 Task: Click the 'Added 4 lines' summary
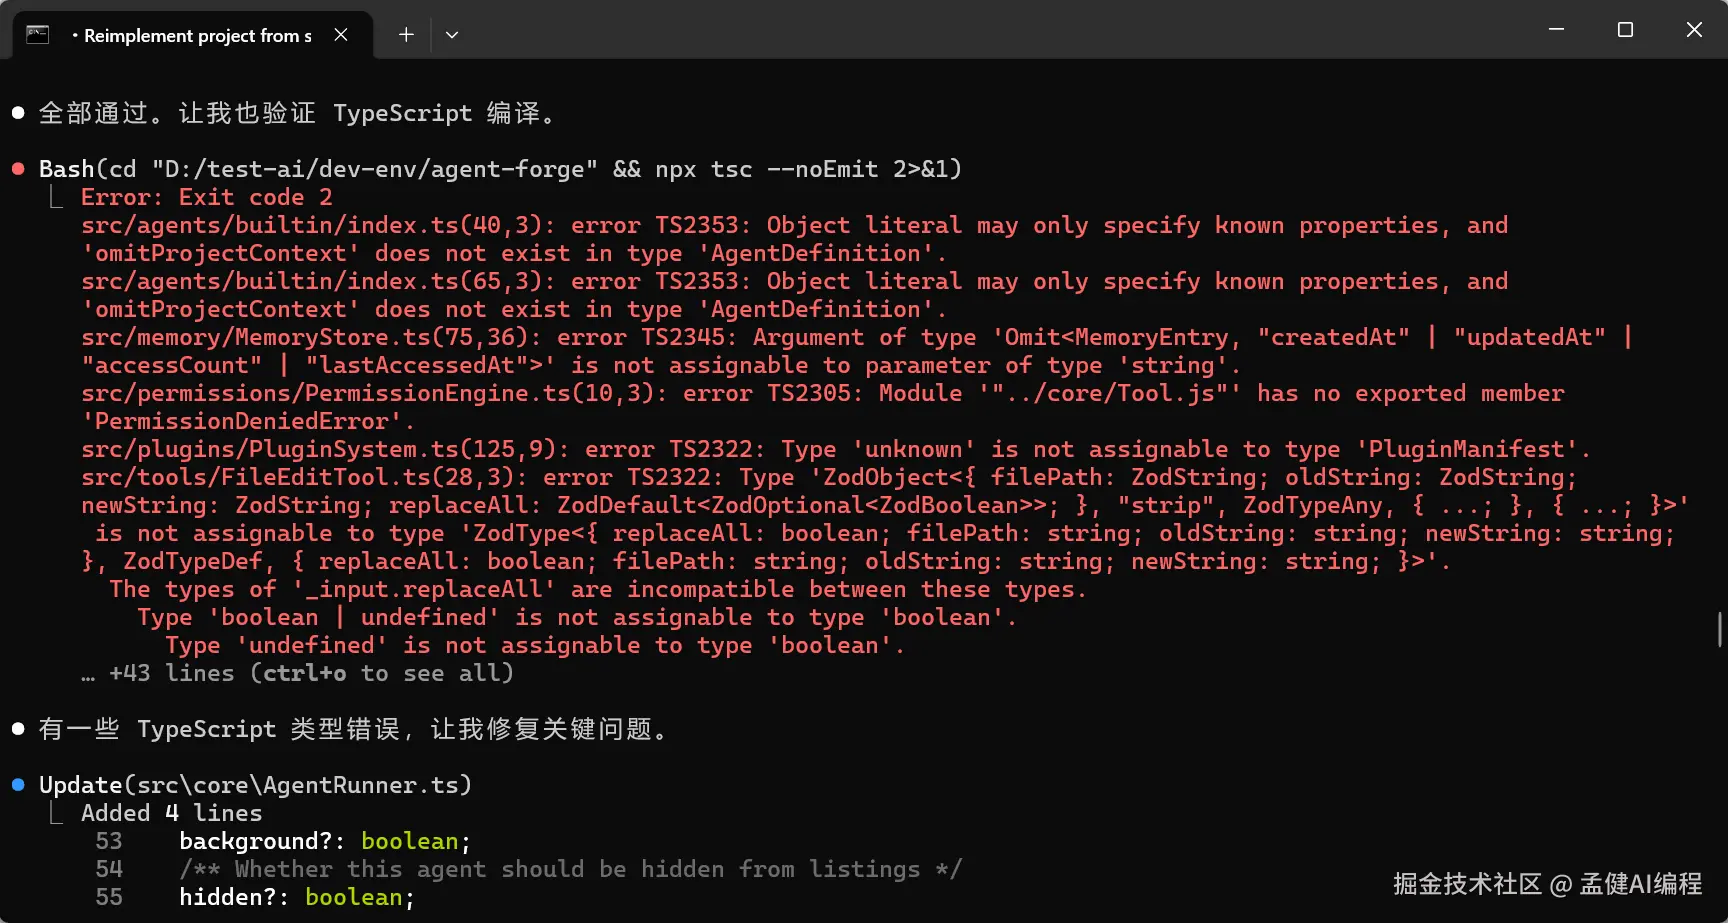171,813
